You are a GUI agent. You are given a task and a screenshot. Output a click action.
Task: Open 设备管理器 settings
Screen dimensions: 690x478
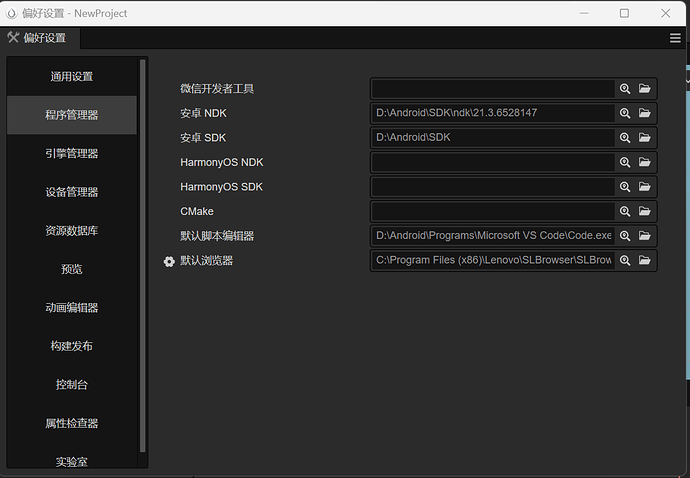72,192
